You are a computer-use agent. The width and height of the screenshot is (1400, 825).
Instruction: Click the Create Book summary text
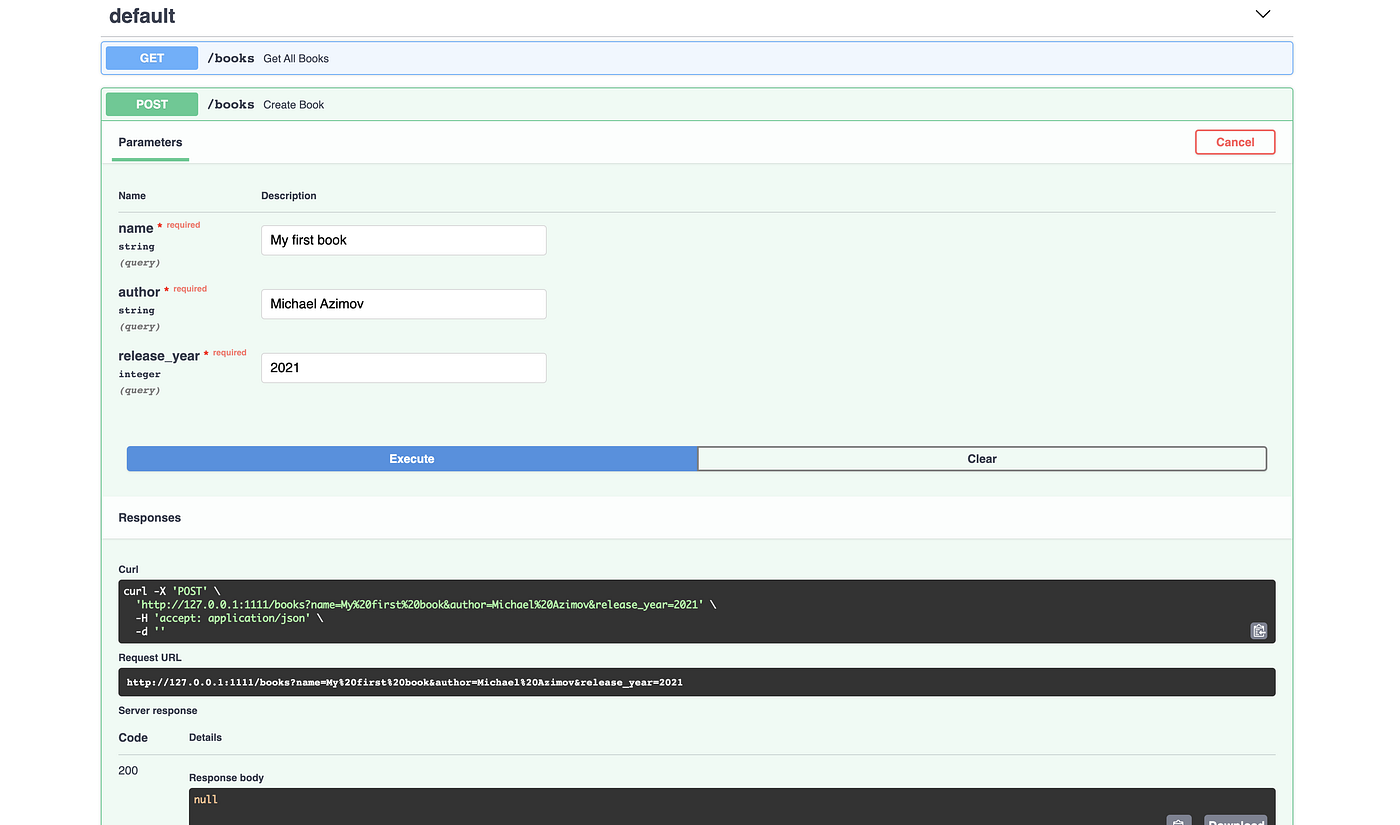click(x=293, y=104)
